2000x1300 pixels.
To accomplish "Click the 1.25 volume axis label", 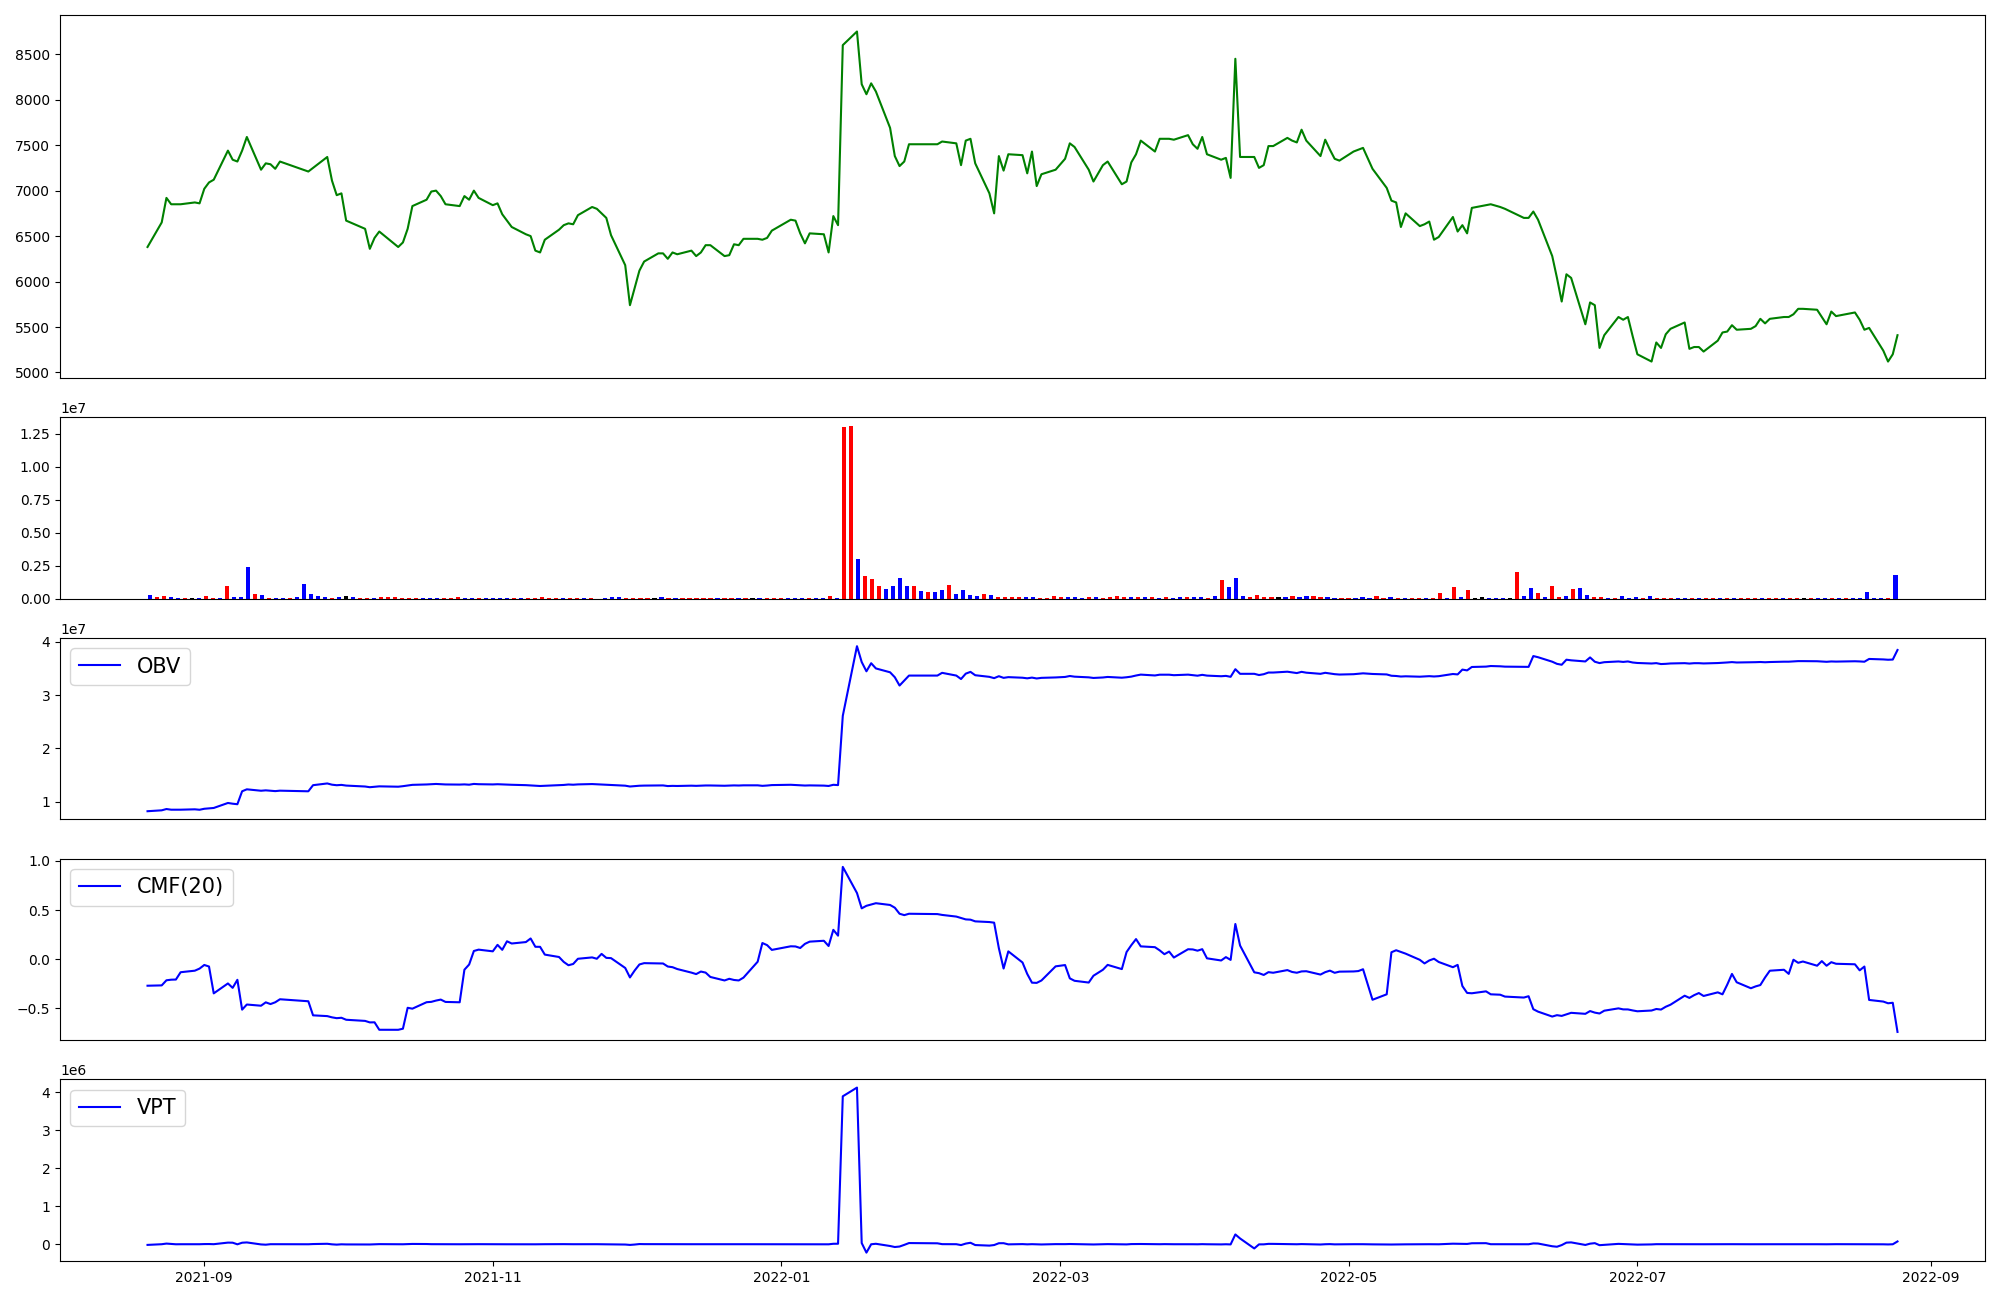I will pos(34,434).
